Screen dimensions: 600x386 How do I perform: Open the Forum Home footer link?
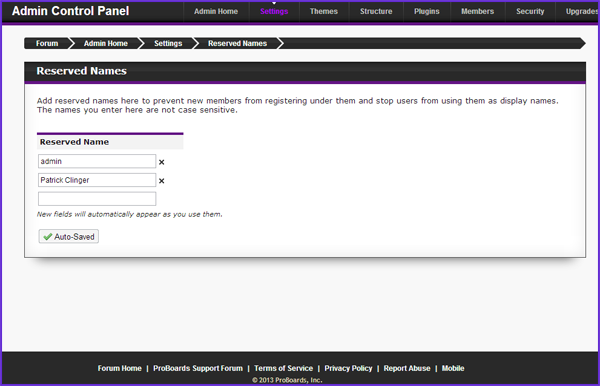119,368
